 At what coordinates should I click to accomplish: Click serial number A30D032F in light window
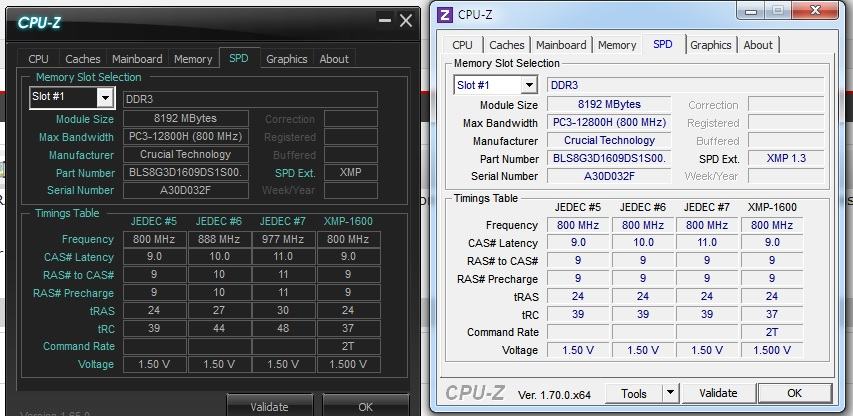tap(609, 176)
